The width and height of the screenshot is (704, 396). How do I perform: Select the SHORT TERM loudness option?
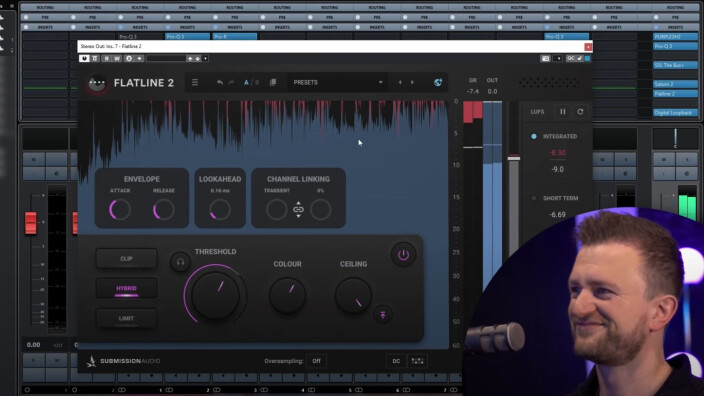(555, 198)
